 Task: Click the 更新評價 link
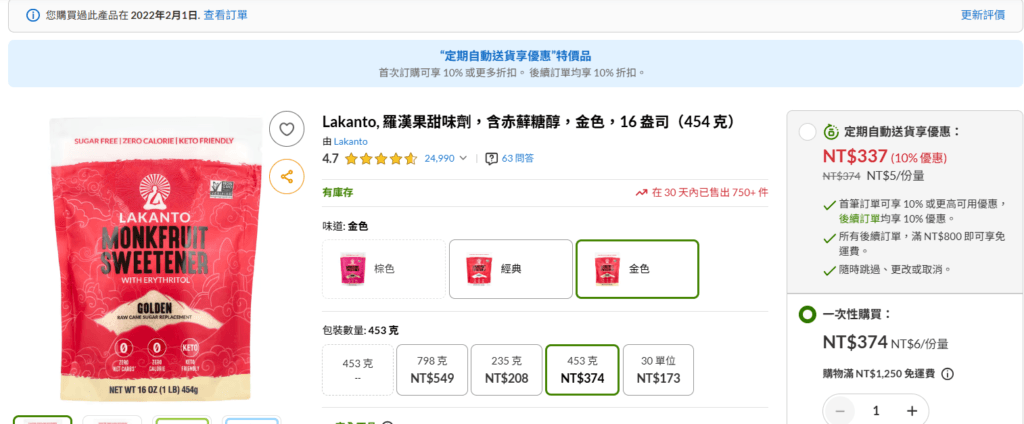coord(982,15)
